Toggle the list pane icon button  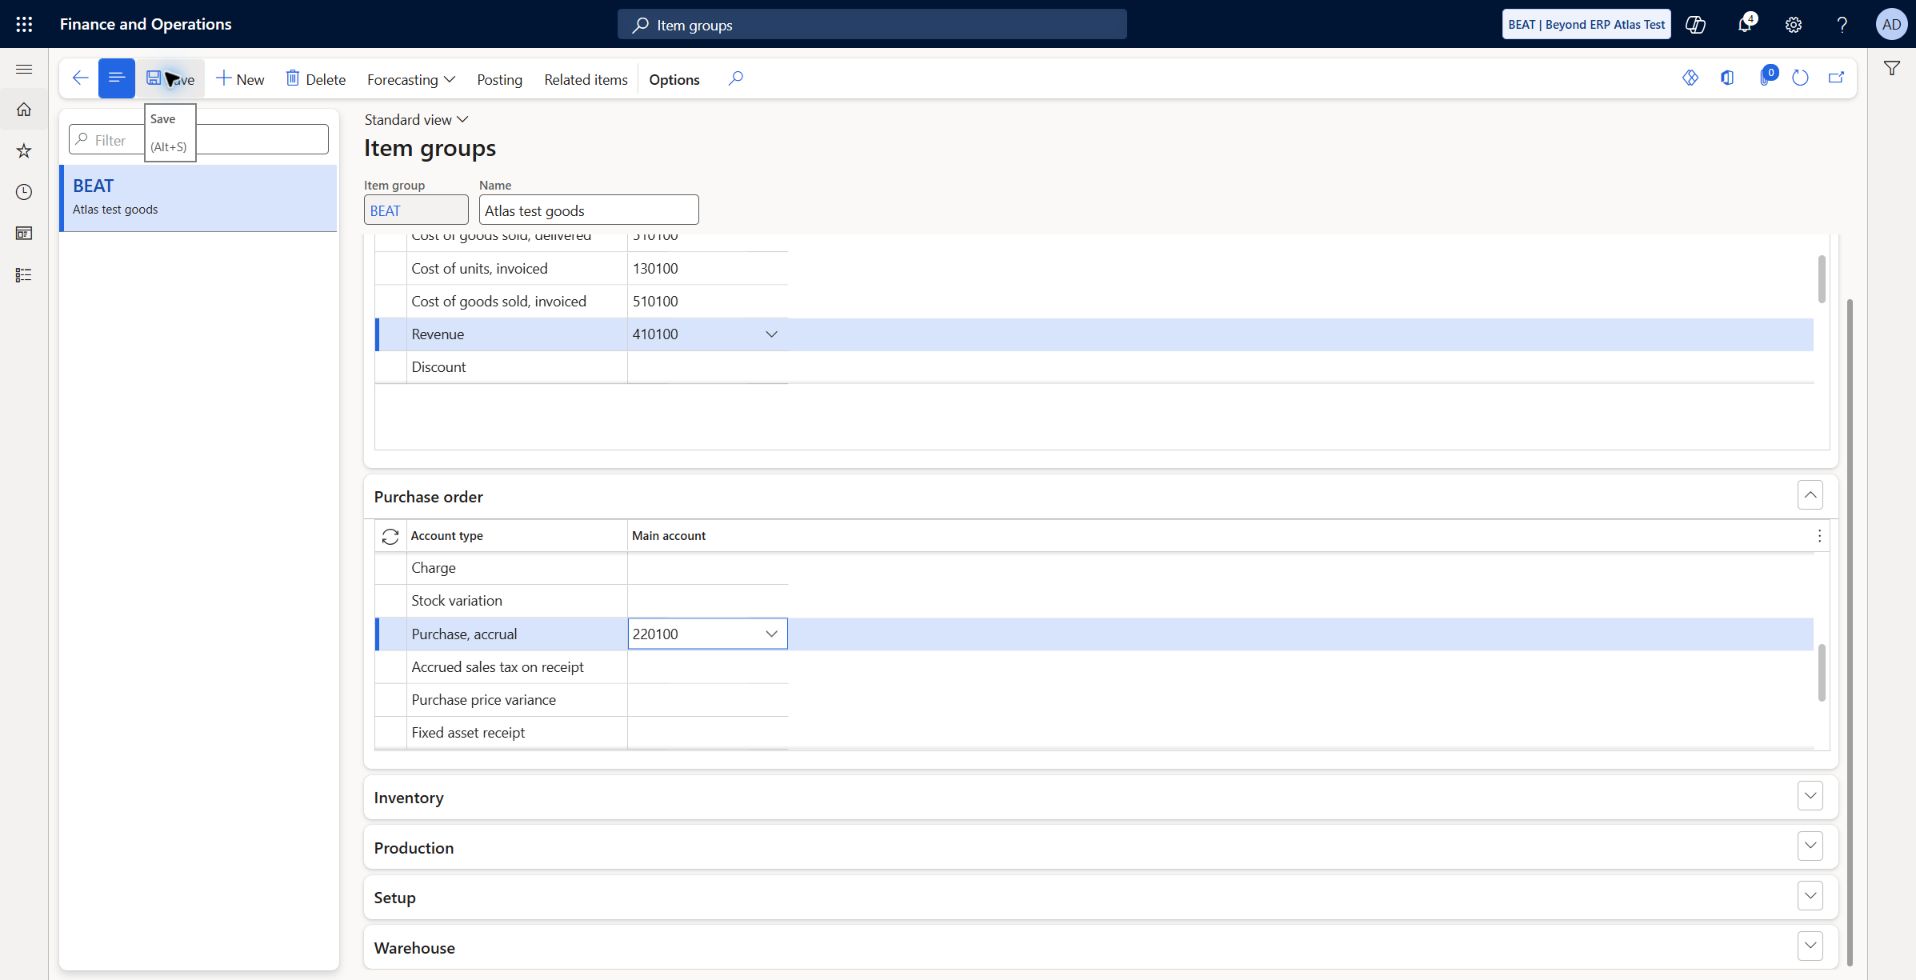[116, 78]
